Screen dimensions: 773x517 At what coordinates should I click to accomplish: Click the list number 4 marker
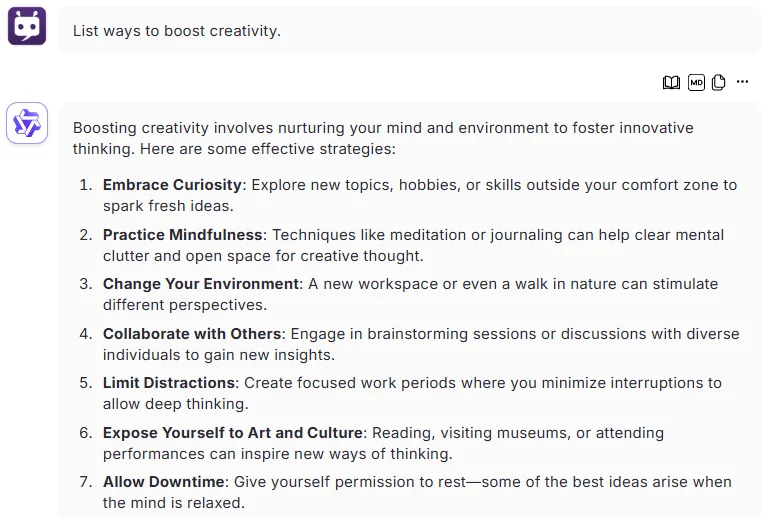(86, 334)
